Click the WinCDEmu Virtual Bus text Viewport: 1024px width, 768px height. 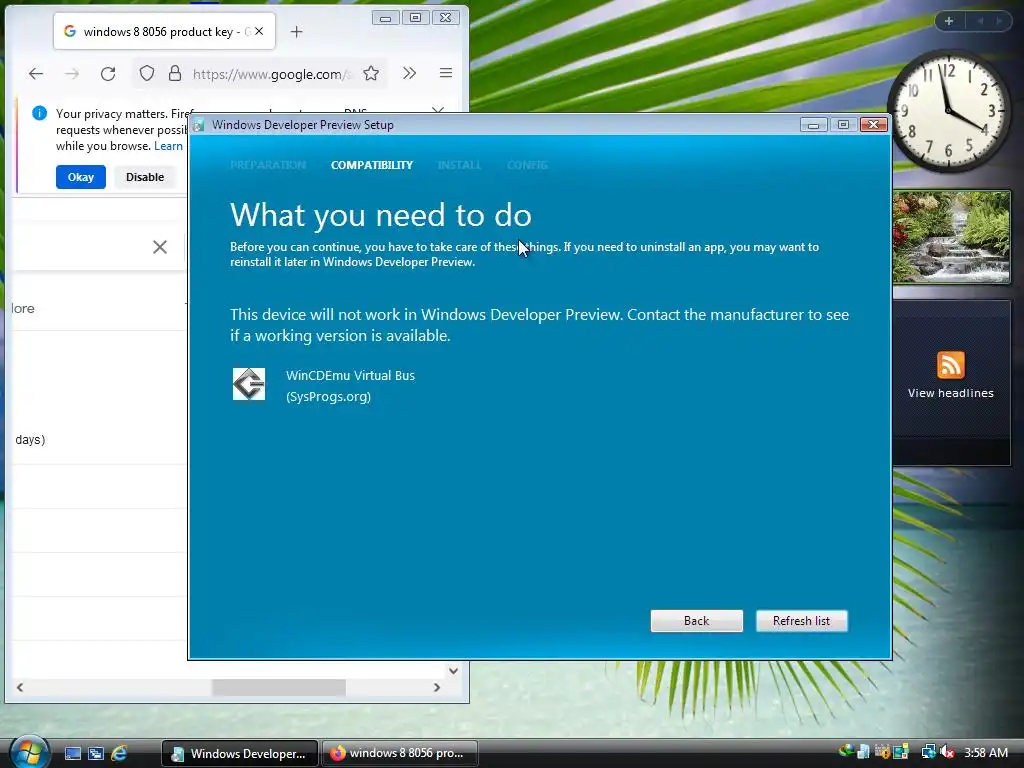[x=350, y=376]
